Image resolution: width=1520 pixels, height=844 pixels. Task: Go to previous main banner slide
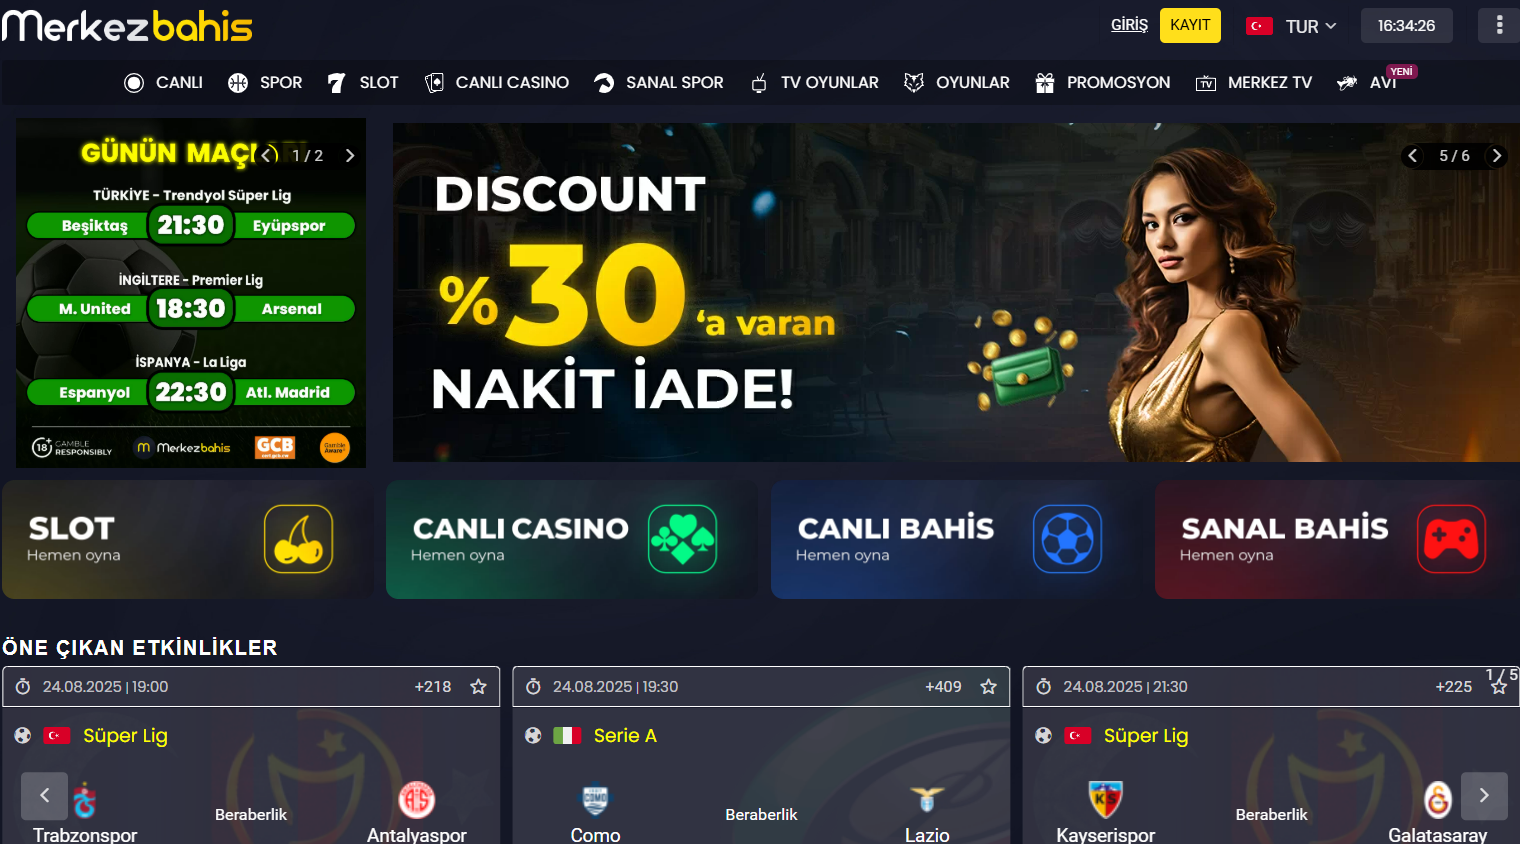[1413, 155]
